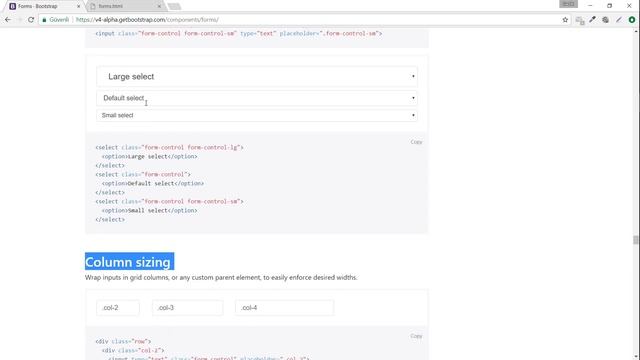This screenshot has height=360, width=640.
Task: Click code line with form-control-lg select
Action: [169, 147]
